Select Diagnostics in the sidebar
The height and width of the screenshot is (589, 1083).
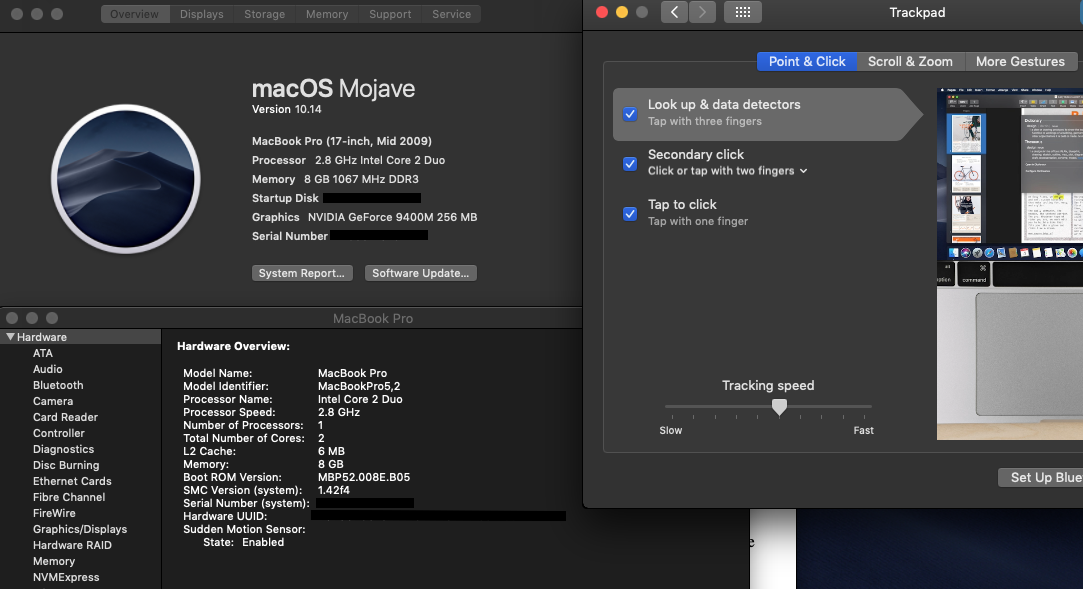pyautogui.click(x=64, y=449)
